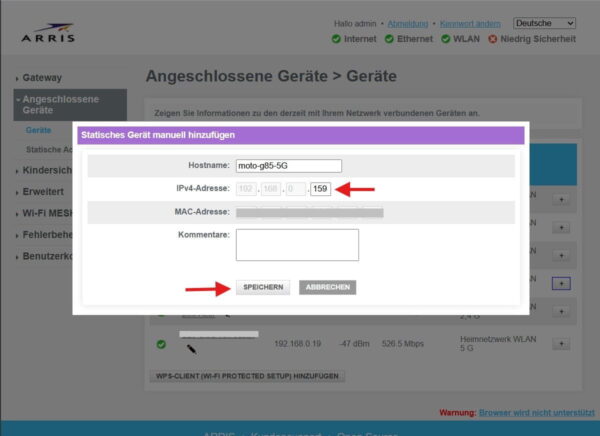Viewport: 600px width, 436px height.
Task: Click the Speichern button
Action: [263, 287]
